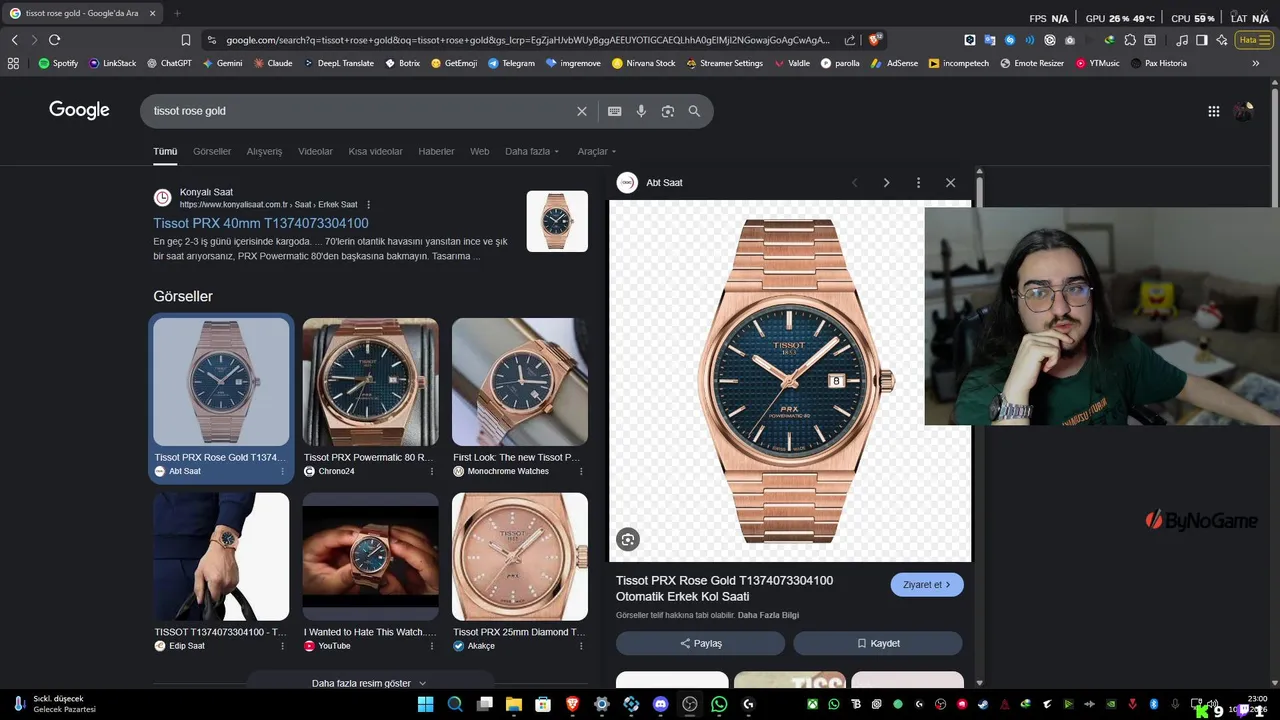Close the image preview panel
Image resolution: width=1280 pixels, height=720 pixels.
tap(950, 183)
